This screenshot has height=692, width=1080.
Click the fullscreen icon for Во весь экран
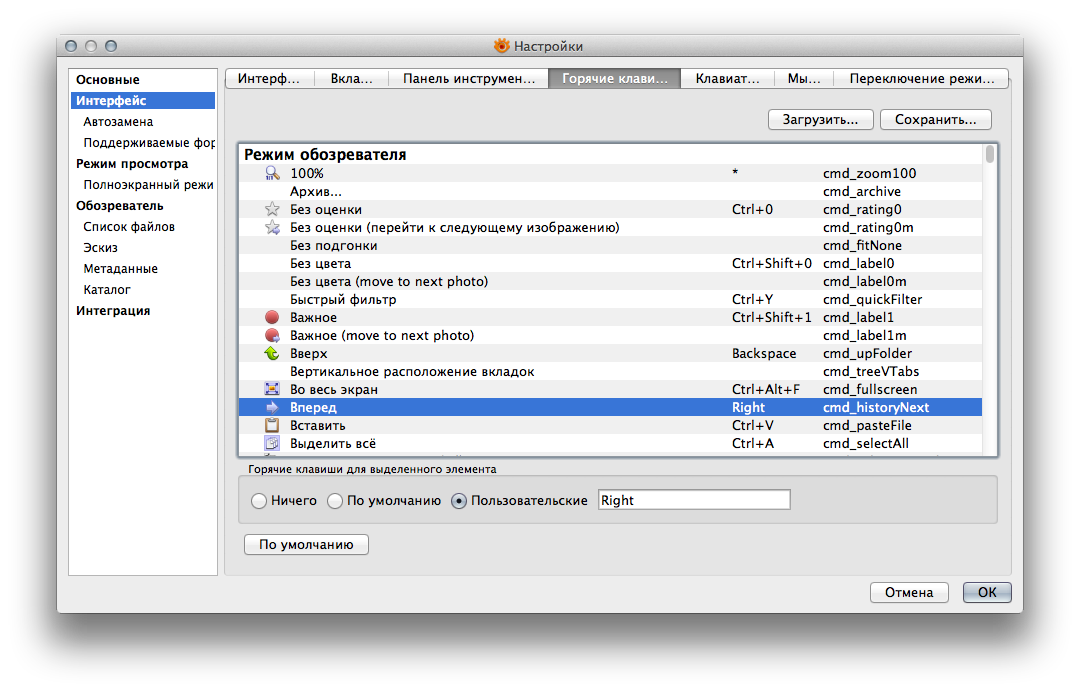click(272, 389)
